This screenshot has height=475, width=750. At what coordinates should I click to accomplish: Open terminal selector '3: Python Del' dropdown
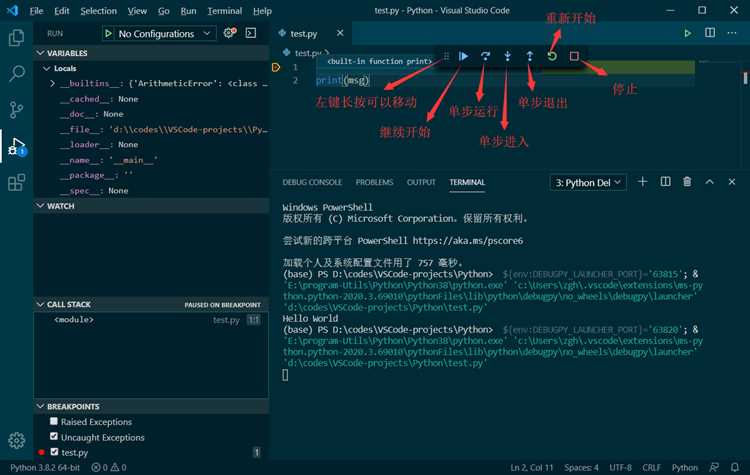(x=588, y=182)
